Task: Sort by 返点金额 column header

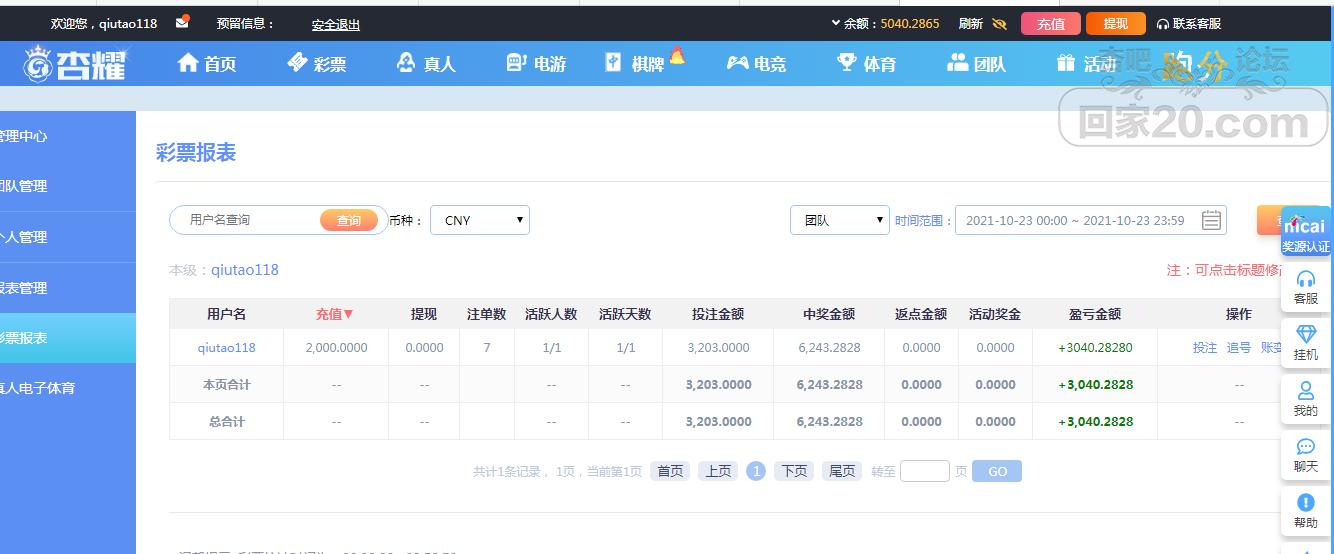Action: point(921,314)
